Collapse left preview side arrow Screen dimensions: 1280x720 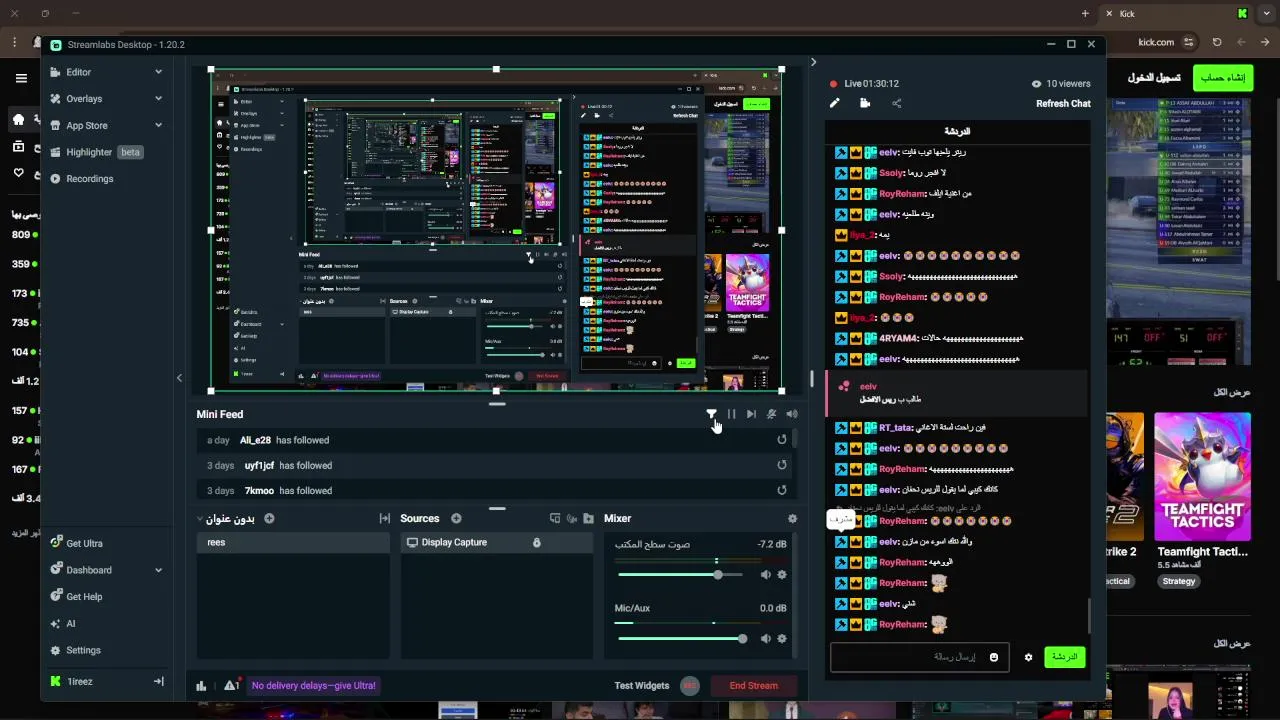coord(179,378)
